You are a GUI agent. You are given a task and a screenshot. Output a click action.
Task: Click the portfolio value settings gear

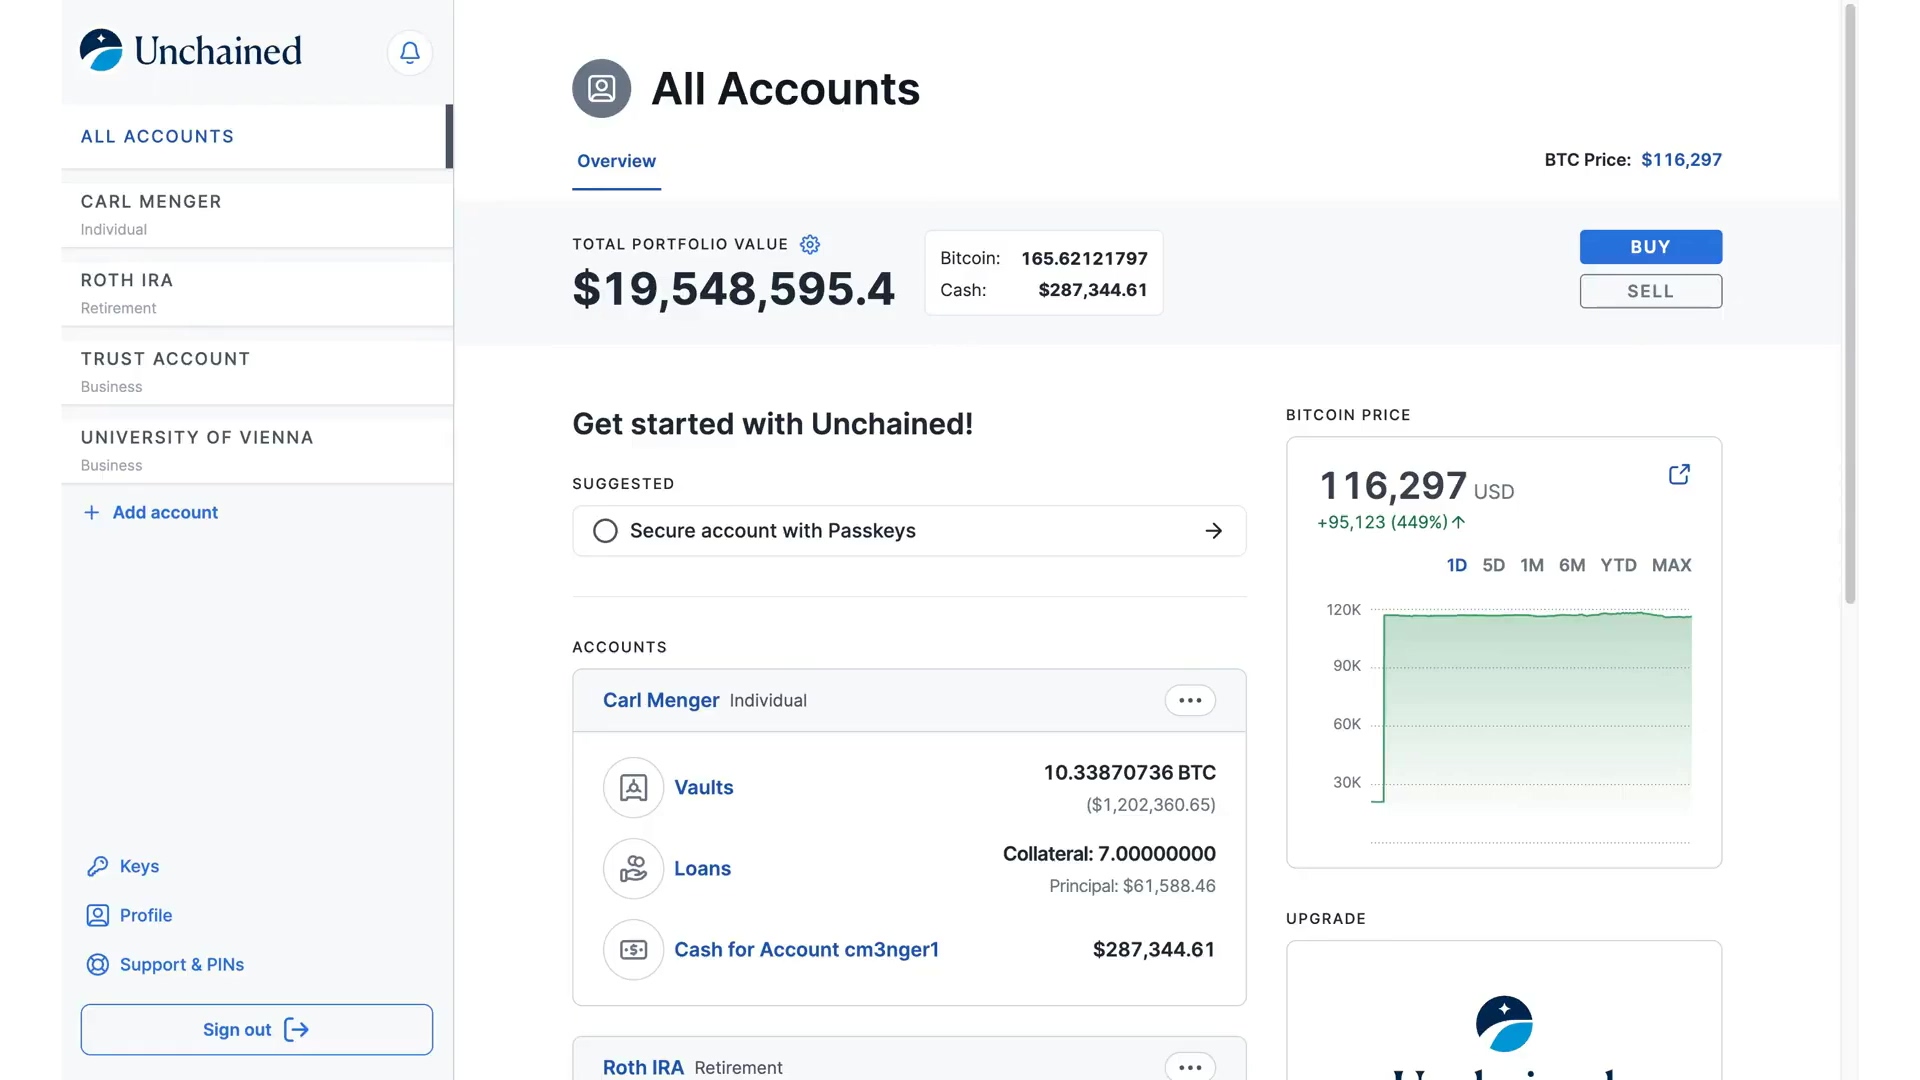[810, 244]
